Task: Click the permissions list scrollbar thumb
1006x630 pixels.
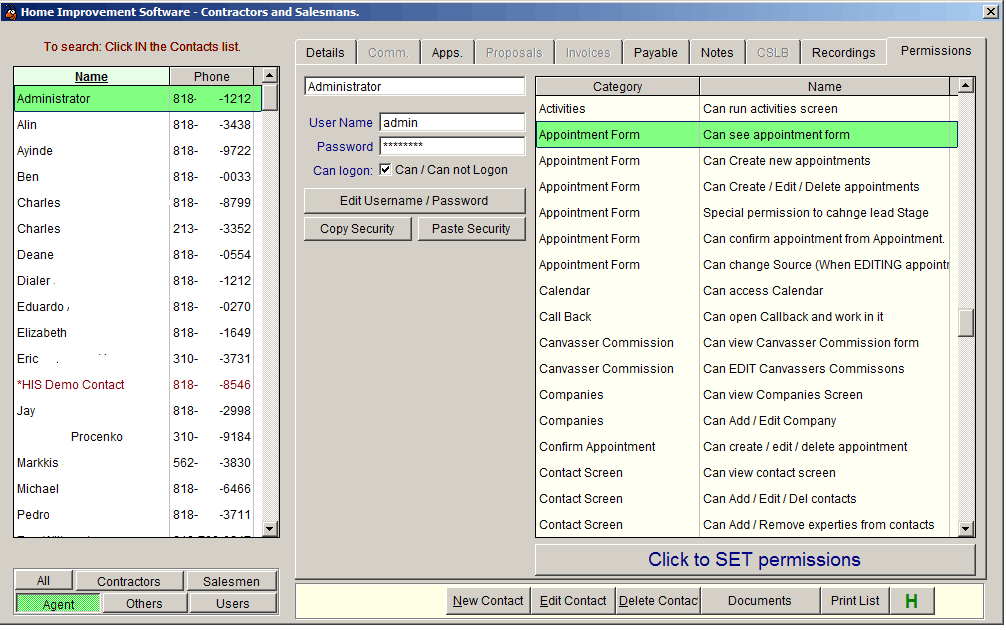Action: click(x=966, y=323)
